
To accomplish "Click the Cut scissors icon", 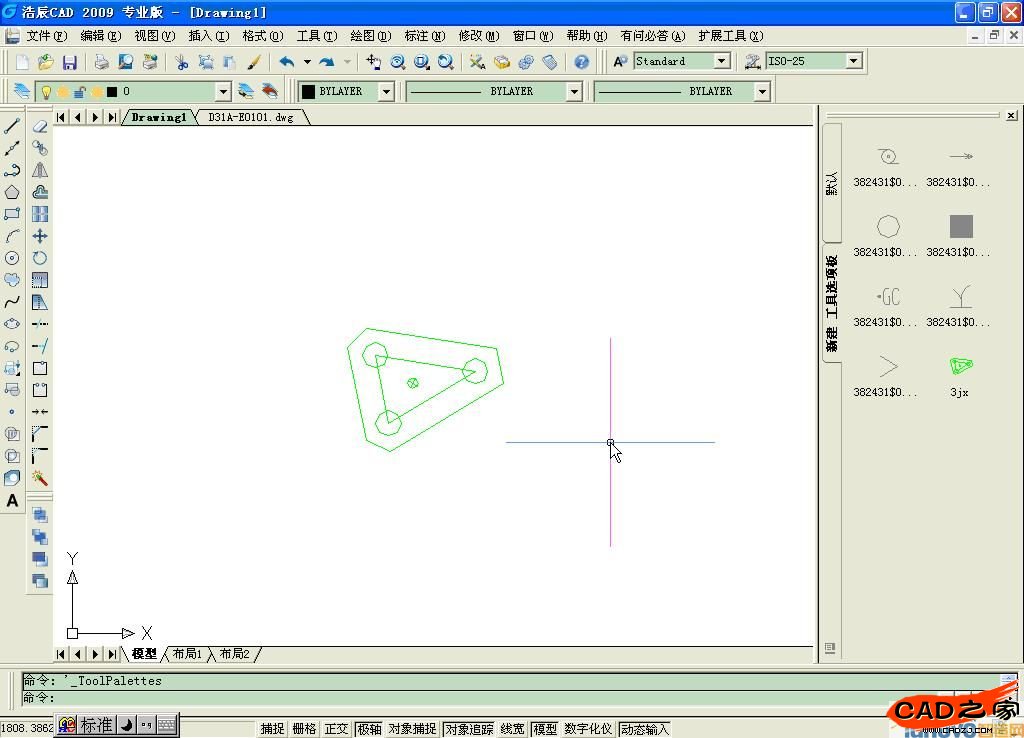I will pos(181,62).
